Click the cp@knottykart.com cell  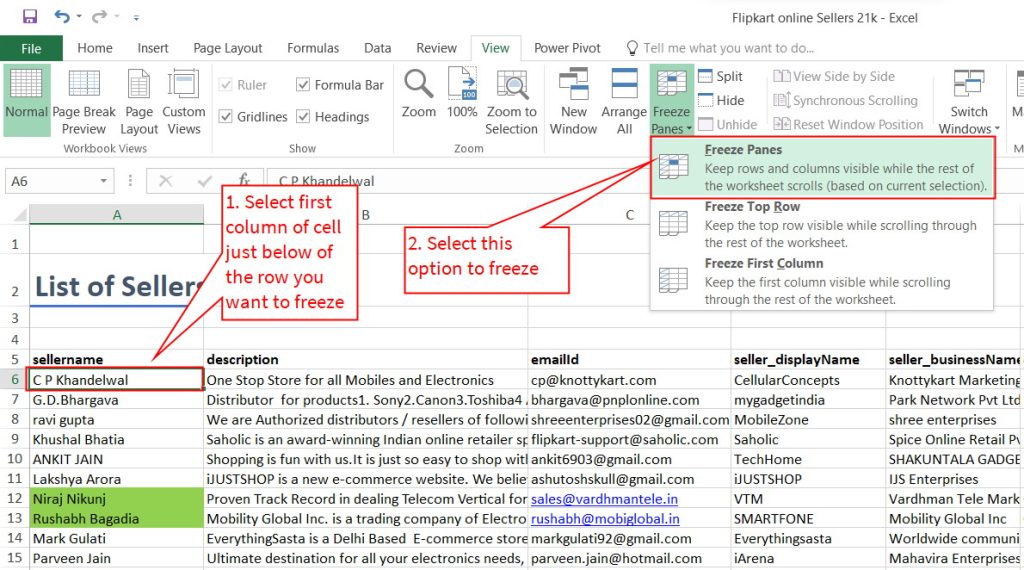pyautogui.click(x=630, y=380)
